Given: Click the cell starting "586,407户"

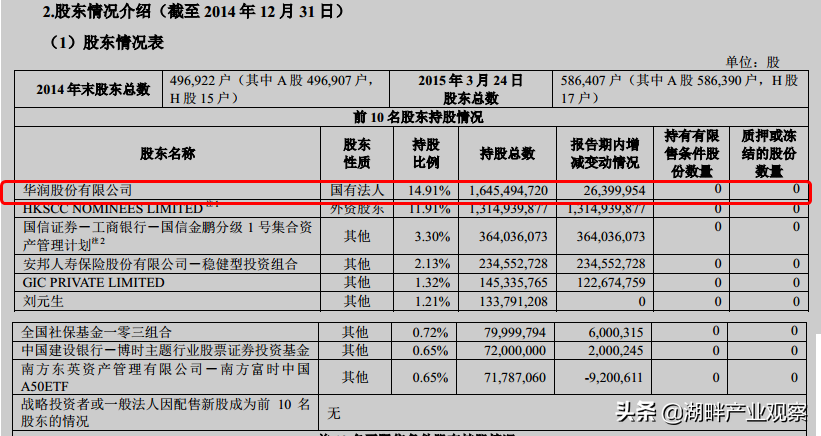Looking at the screenshot, I should pos(679,89).
